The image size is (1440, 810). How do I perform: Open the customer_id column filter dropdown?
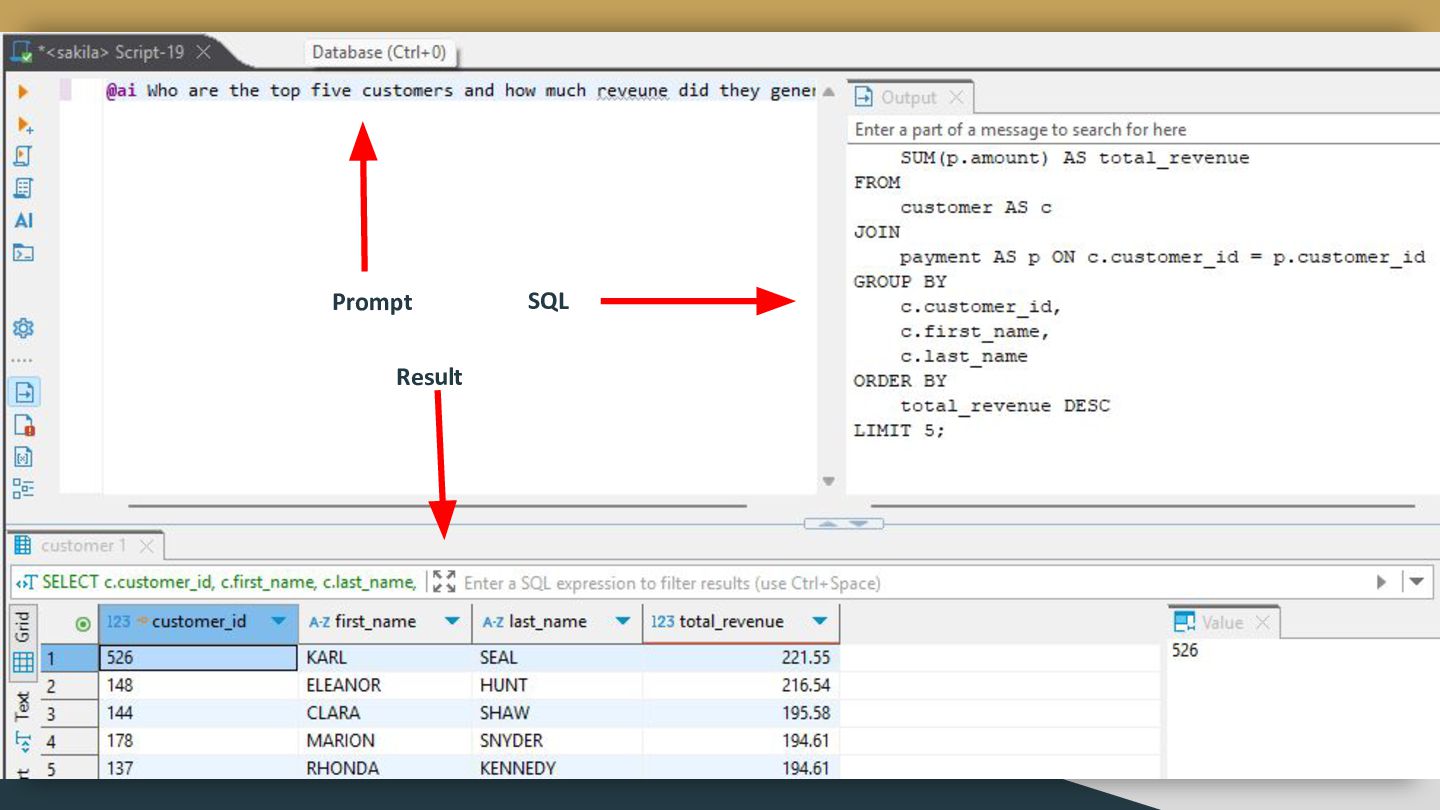tap(279, 622)
